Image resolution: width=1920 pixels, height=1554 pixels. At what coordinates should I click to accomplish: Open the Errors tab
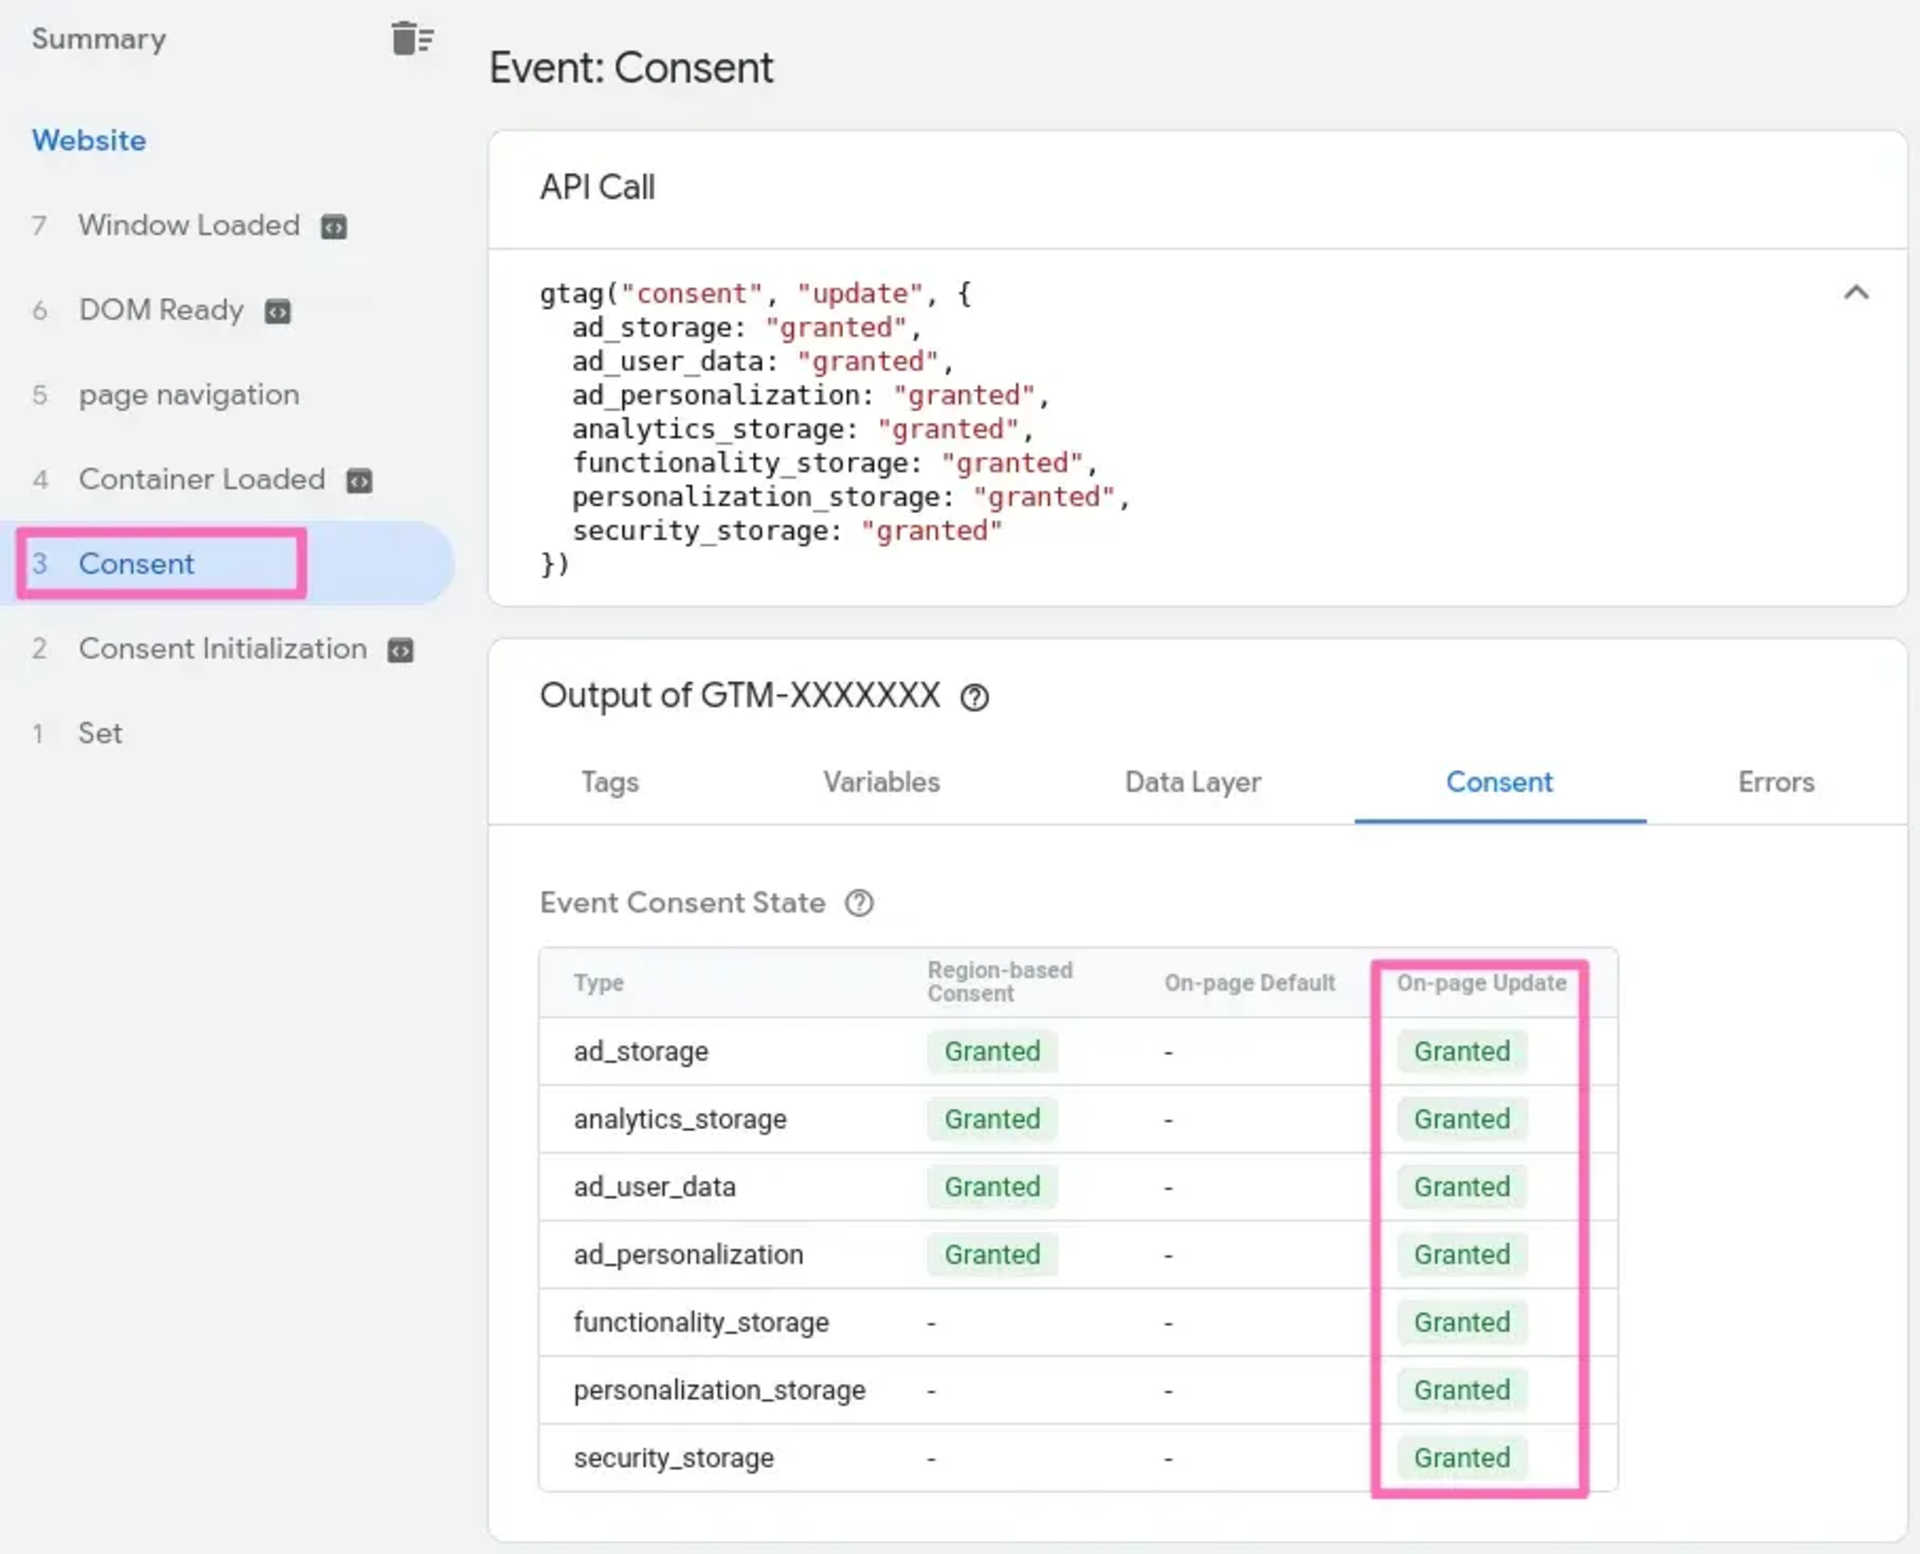point(1775,782)
